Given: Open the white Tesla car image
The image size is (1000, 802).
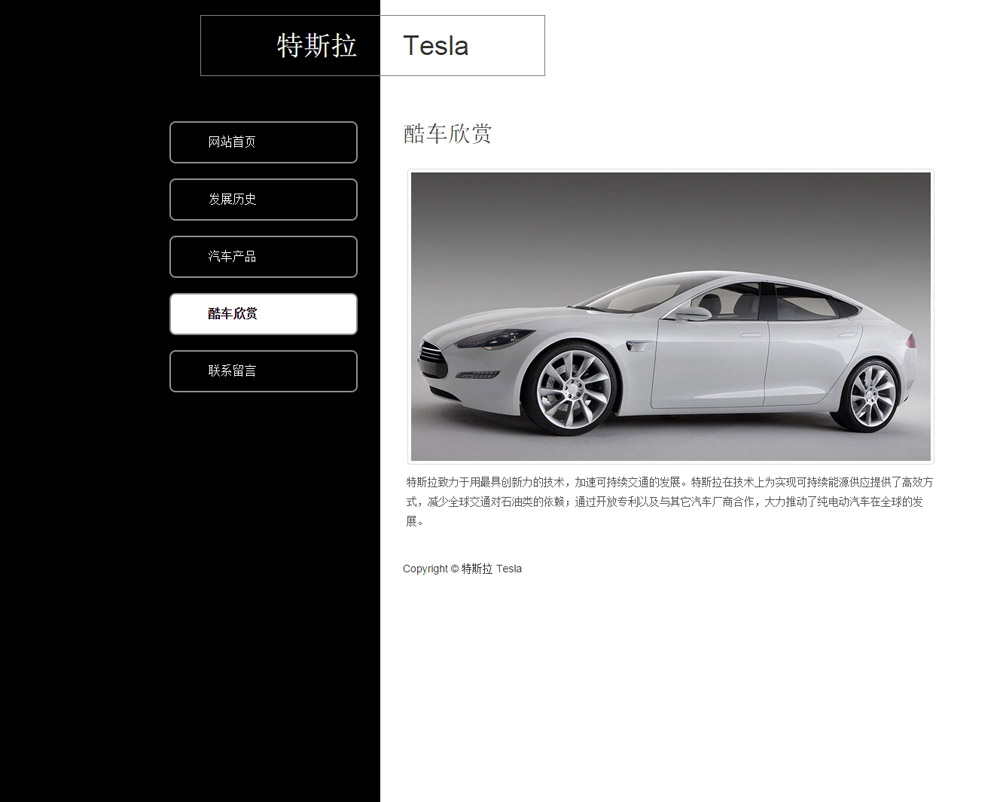Looking at the screenshot, I should pyautogui.click(x=670, y=316).
